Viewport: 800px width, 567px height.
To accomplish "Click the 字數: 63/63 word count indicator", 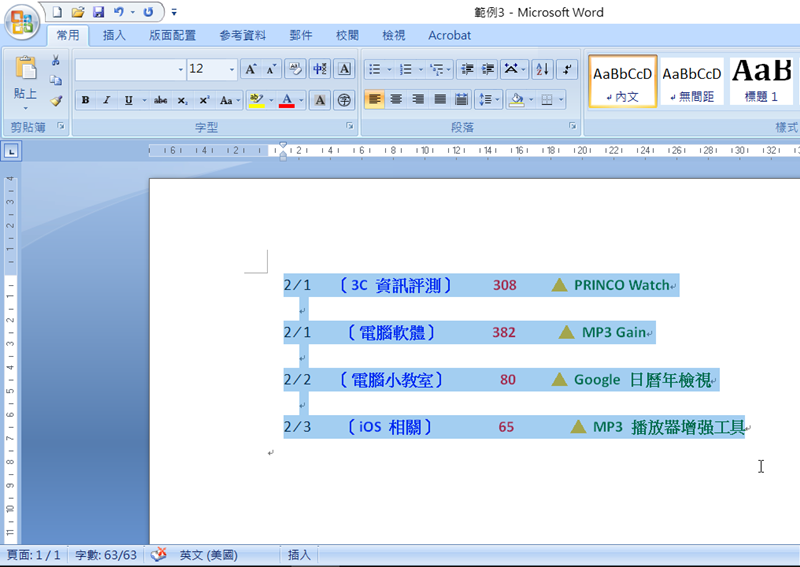I will click(x=106, y=555).
